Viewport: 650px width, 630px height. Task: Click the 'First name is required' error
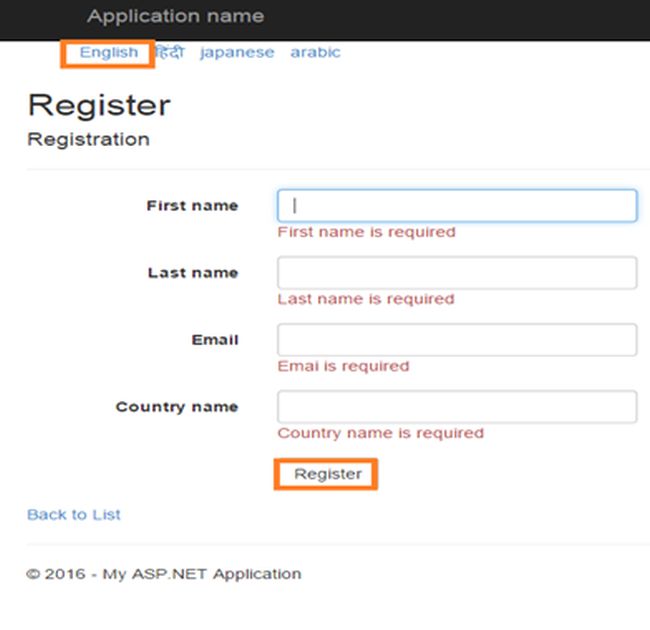(x=366, y=232)
